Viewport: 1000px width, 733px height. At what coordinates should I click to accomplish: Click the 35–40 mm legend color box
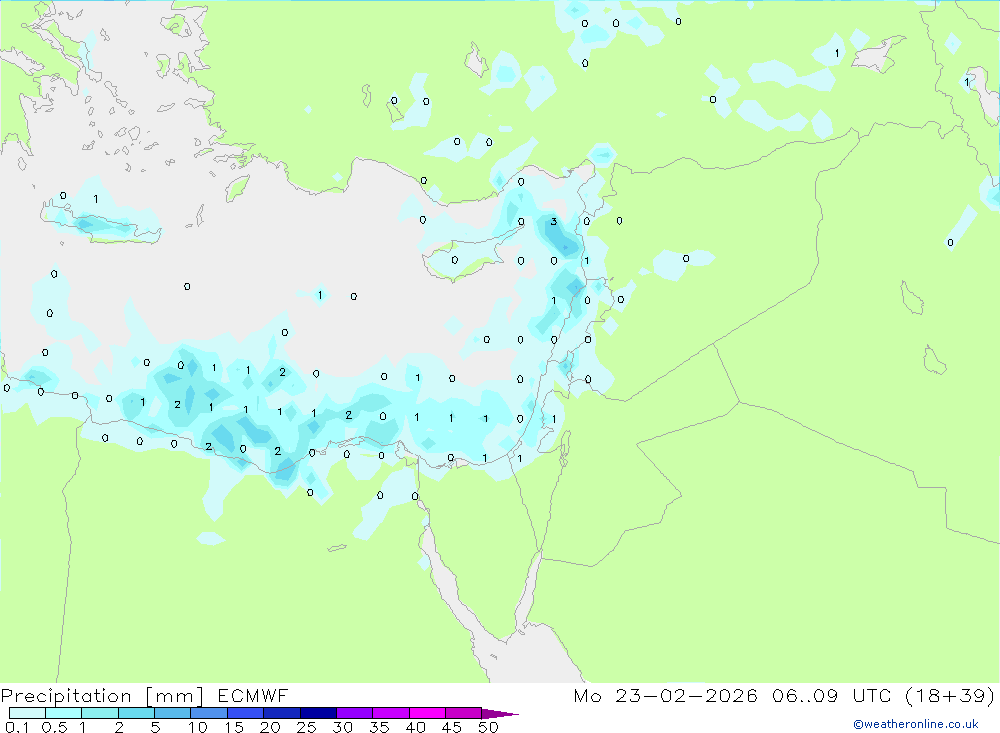pos(390,713)
